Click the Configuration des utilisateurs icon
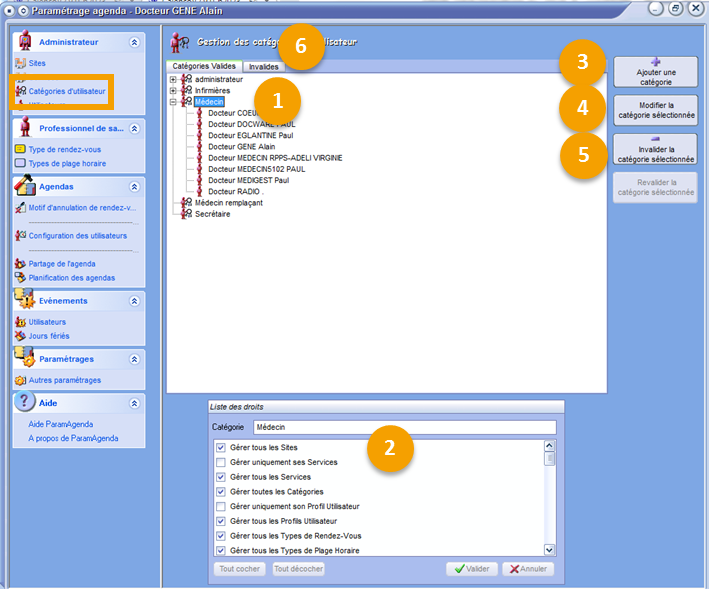This screenshot has width=709, height=589. click(20, 236)
